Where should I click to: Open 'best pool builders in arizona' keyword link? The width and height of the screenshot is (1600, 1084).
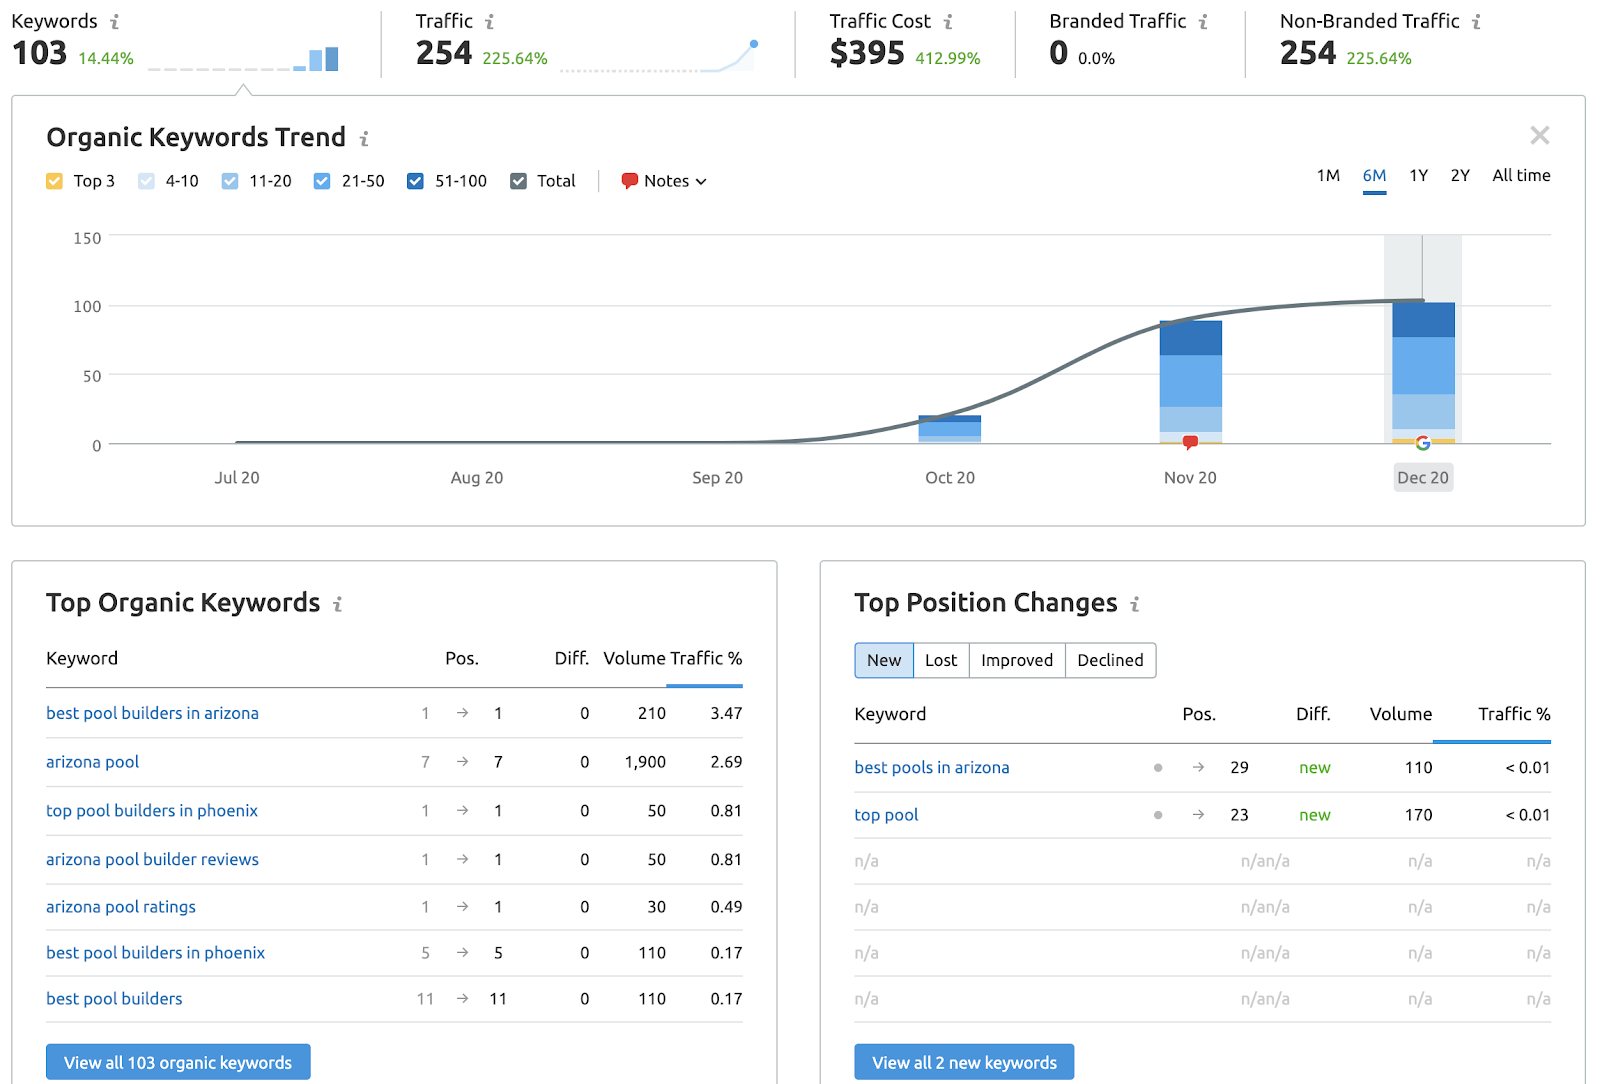point(152,713)
